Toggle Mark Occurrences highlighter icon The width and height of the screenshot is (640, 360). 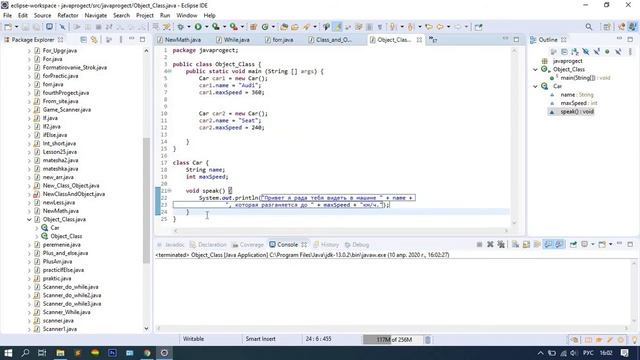coord(338,27)
